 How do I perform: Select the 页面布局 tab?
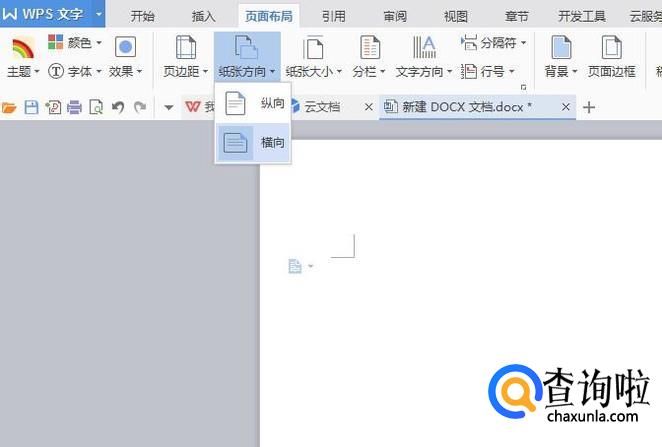[x=269, y=16]
